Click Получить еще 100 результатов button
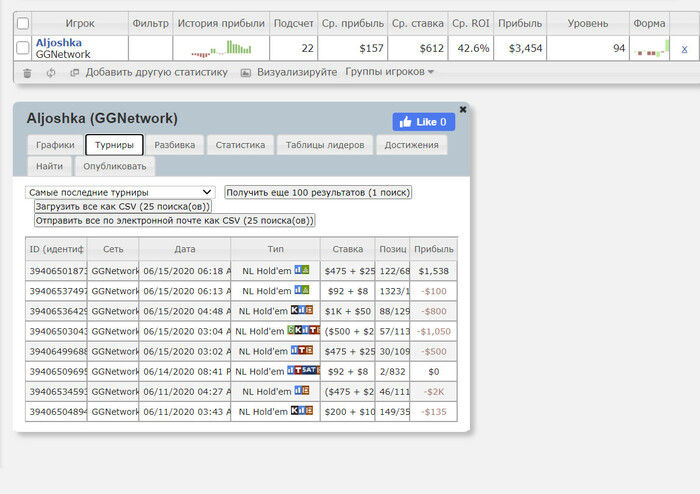 (x=318, y=192)
